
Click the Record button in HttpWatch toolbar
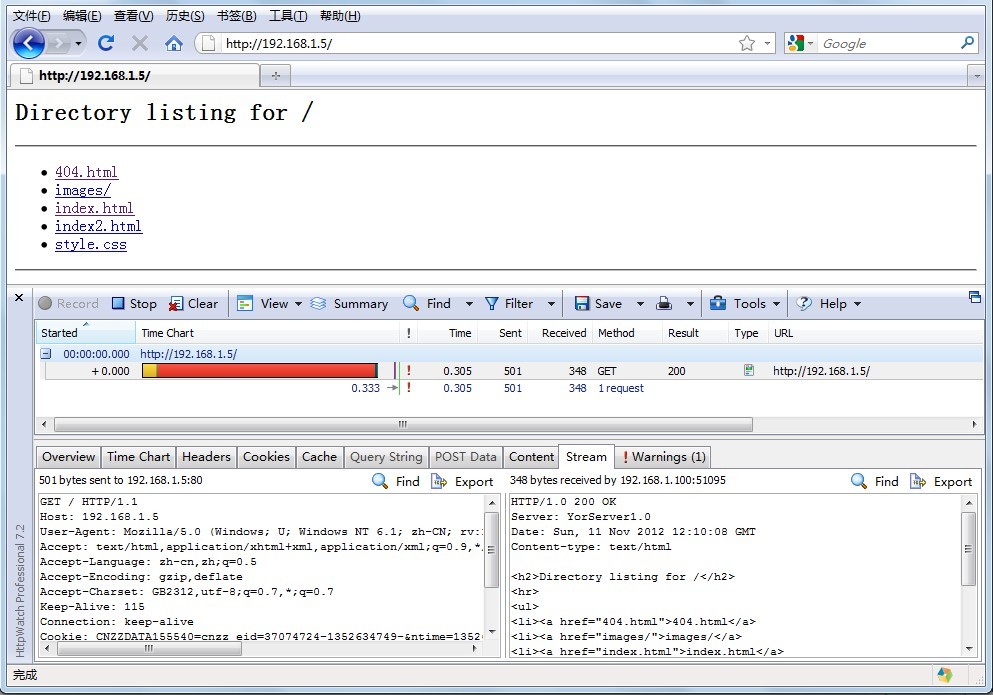pyautogui.click(x=68, y=304)
